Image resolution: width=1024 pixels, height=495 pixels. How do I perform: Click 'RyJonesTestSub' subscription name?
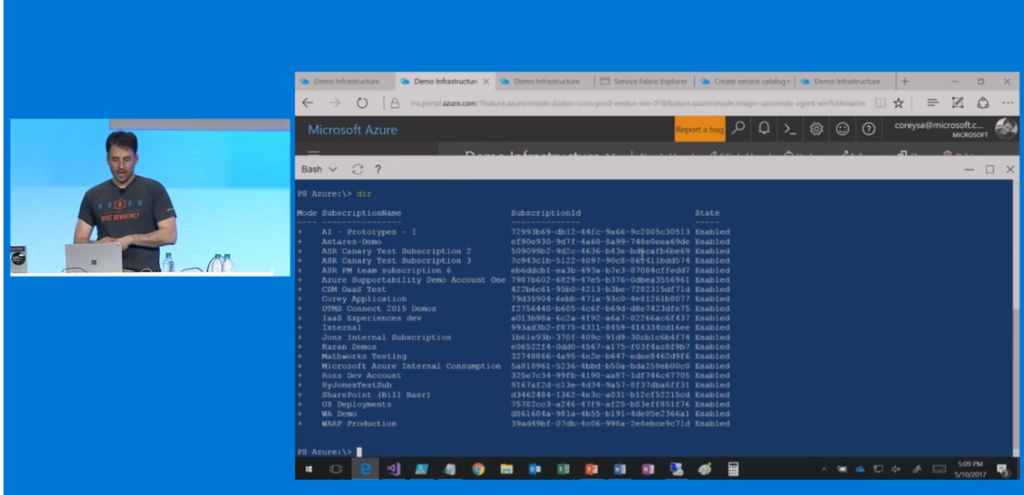tap(357, 385)
